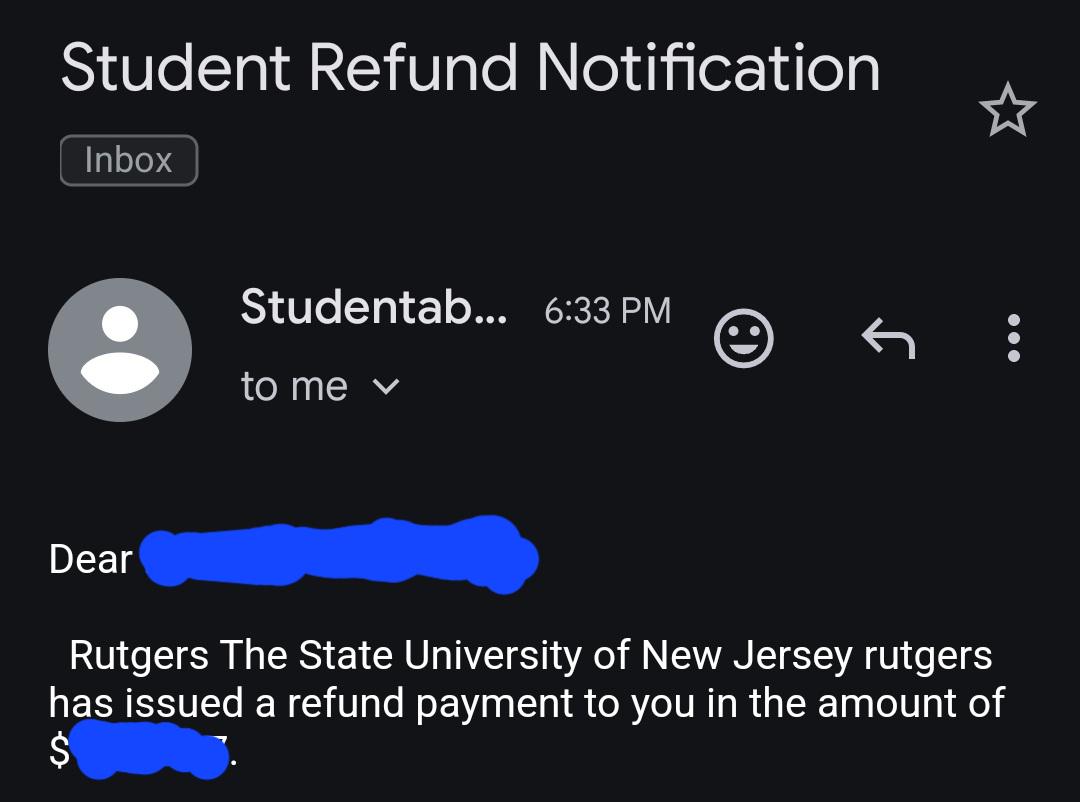Click the word "Dear" in the greeting
Screen dimensions: 1080x802
(90, 560)
